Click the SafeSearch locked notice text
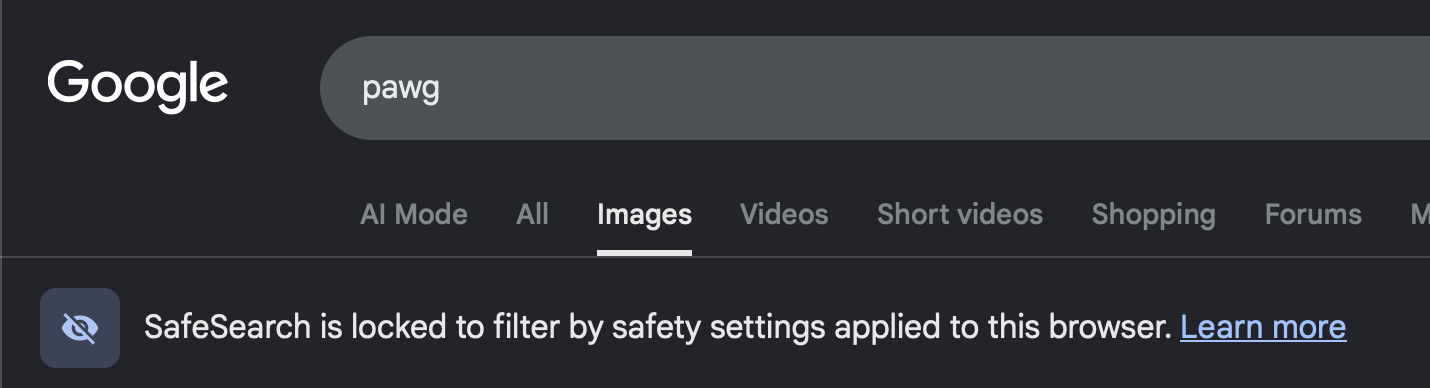The width and height of the screenshot is (1430, 388). (657, 327)
